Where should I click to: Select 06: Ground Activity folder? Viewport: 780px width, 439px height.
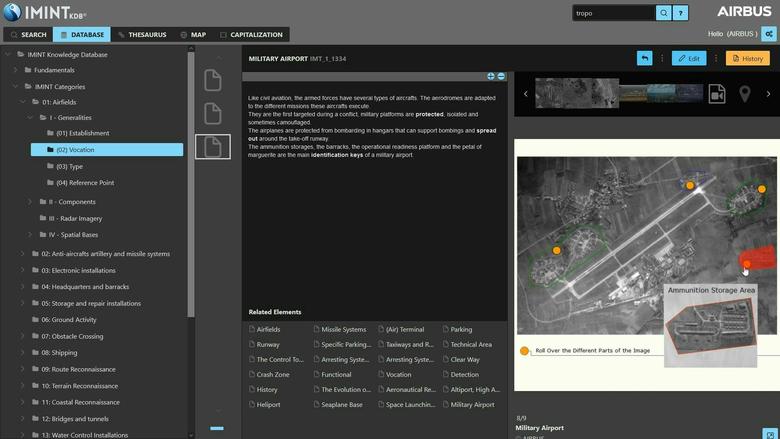tap(64, 320)
